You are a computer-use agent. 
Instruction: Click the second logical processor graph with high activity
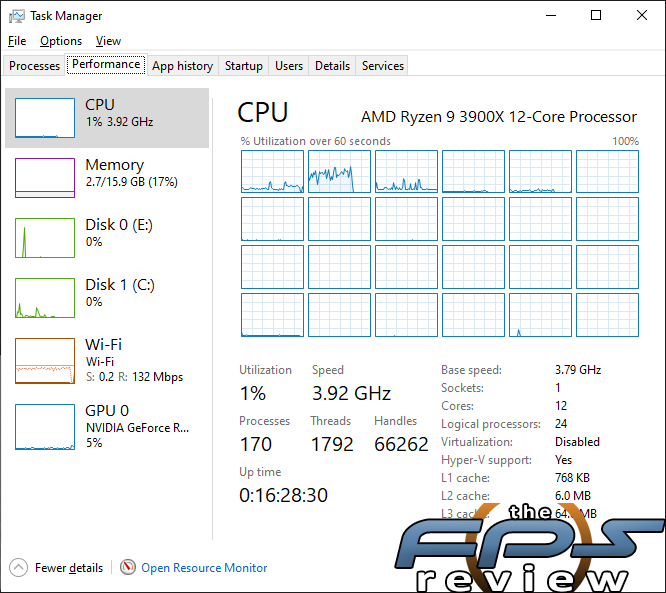point(339,171)
